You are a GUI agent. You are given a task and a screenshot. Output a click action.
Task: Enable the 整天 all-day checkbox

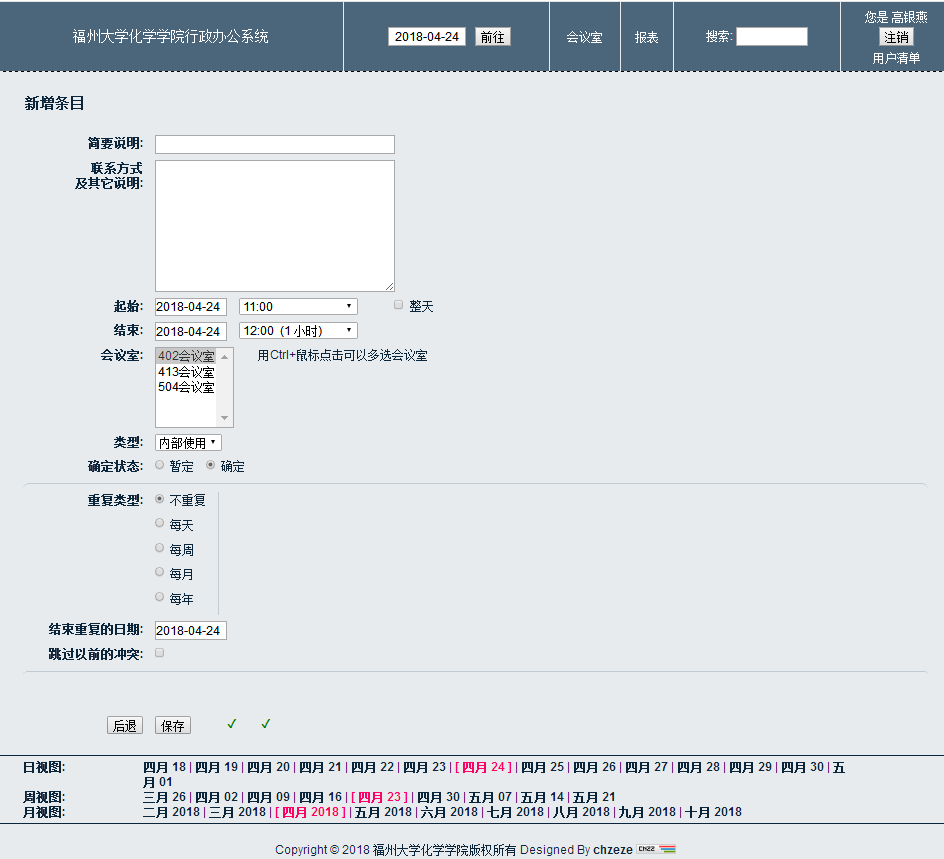[x=399, y=305]
